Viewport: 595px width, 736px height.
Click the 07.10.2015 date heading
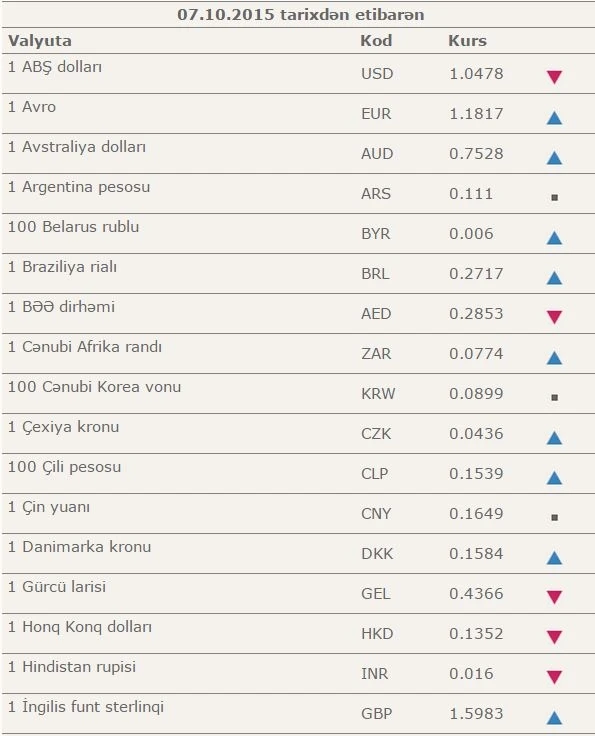[x=226, y=15]
